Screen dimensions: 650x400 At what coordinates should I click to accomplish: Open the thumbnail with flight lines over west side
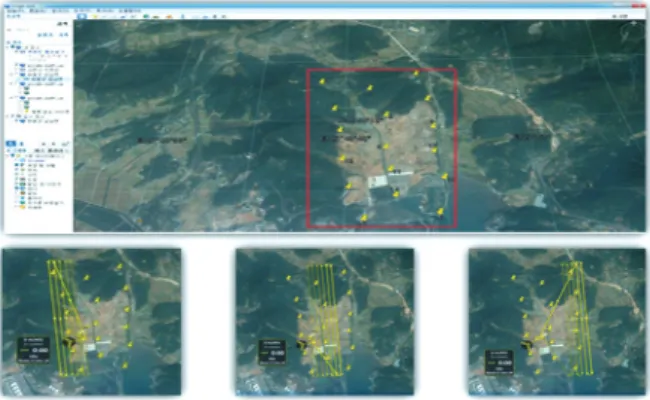92,322
